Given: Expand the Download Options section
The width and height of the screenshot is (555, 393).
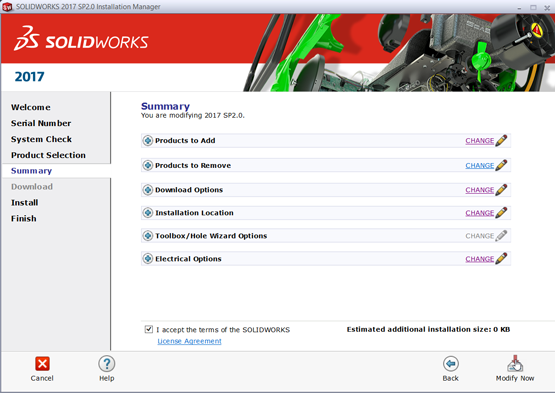Looking at the screenshot, I should tap(148, 190).
